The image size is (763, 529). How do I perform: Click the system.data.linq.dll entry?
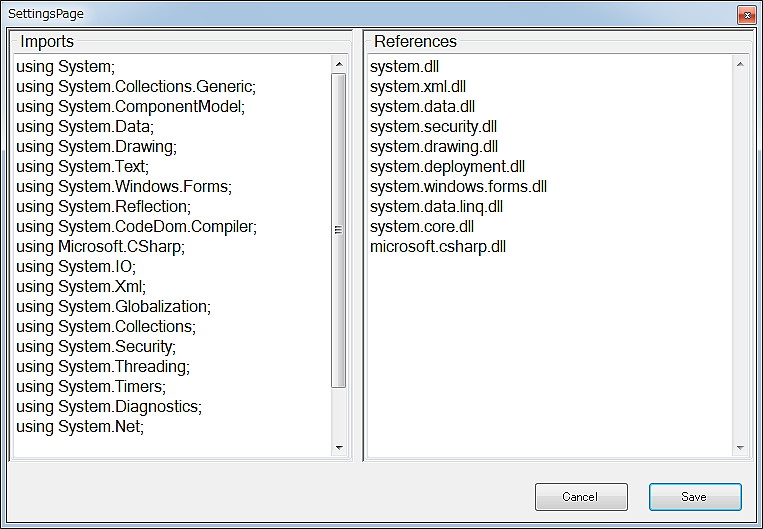coord(436,207)
